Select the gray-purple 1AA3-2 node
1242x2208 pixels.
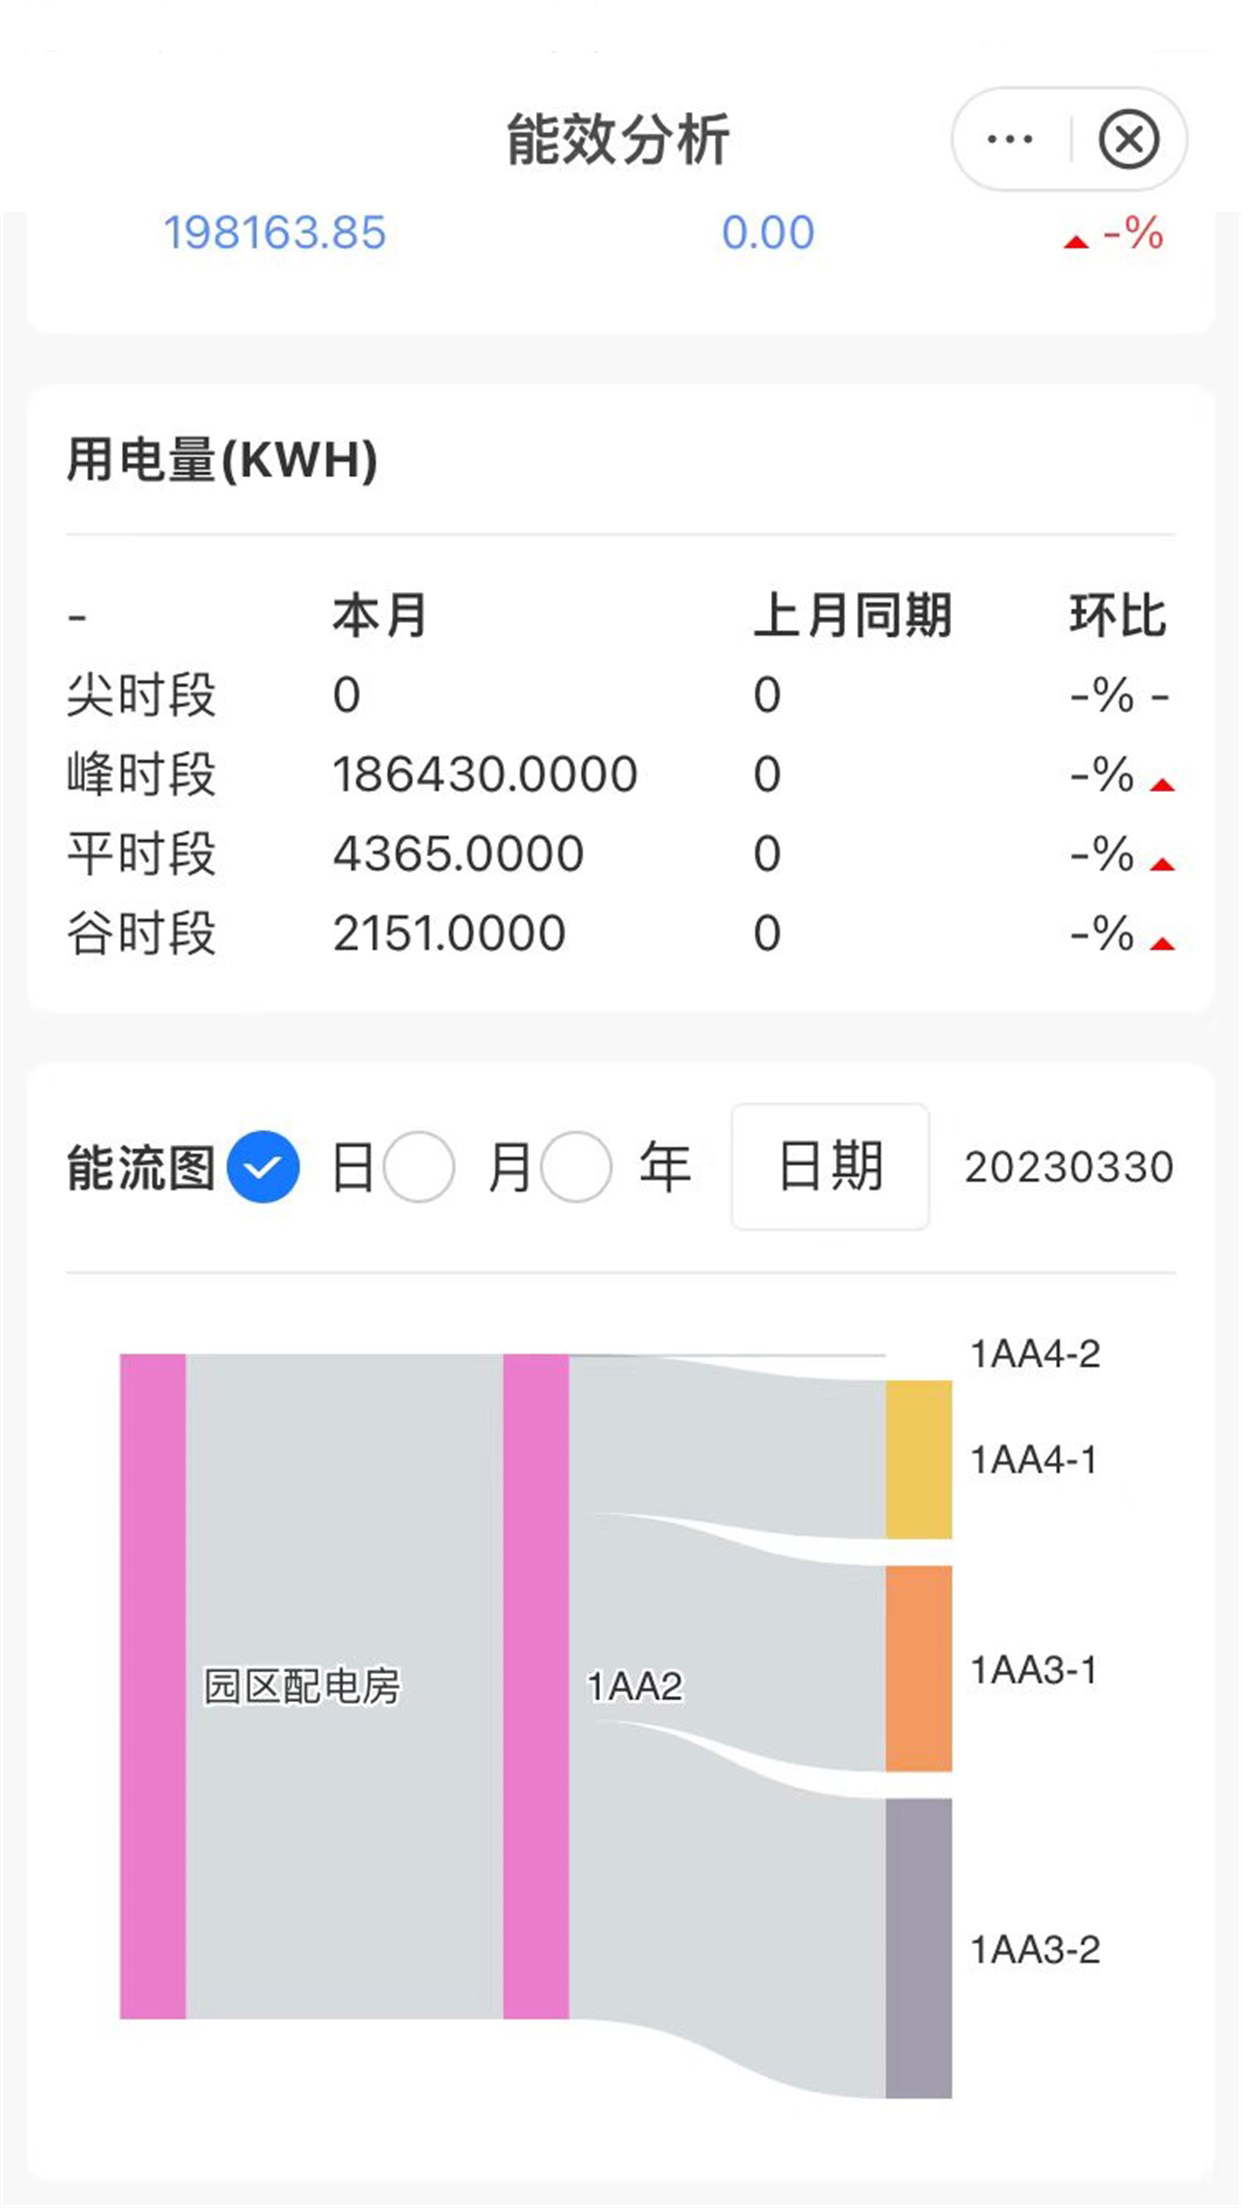tap(918, 1948)
